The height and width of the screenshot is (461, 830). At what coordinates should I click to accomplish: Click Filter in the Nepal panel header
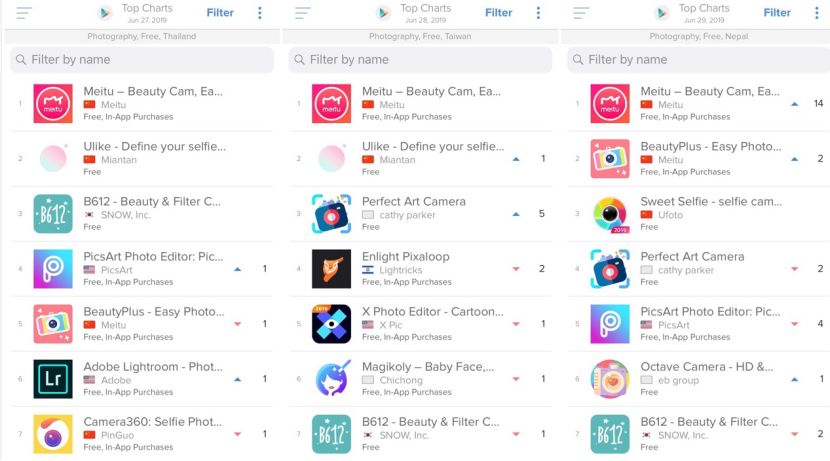point(777,13)
